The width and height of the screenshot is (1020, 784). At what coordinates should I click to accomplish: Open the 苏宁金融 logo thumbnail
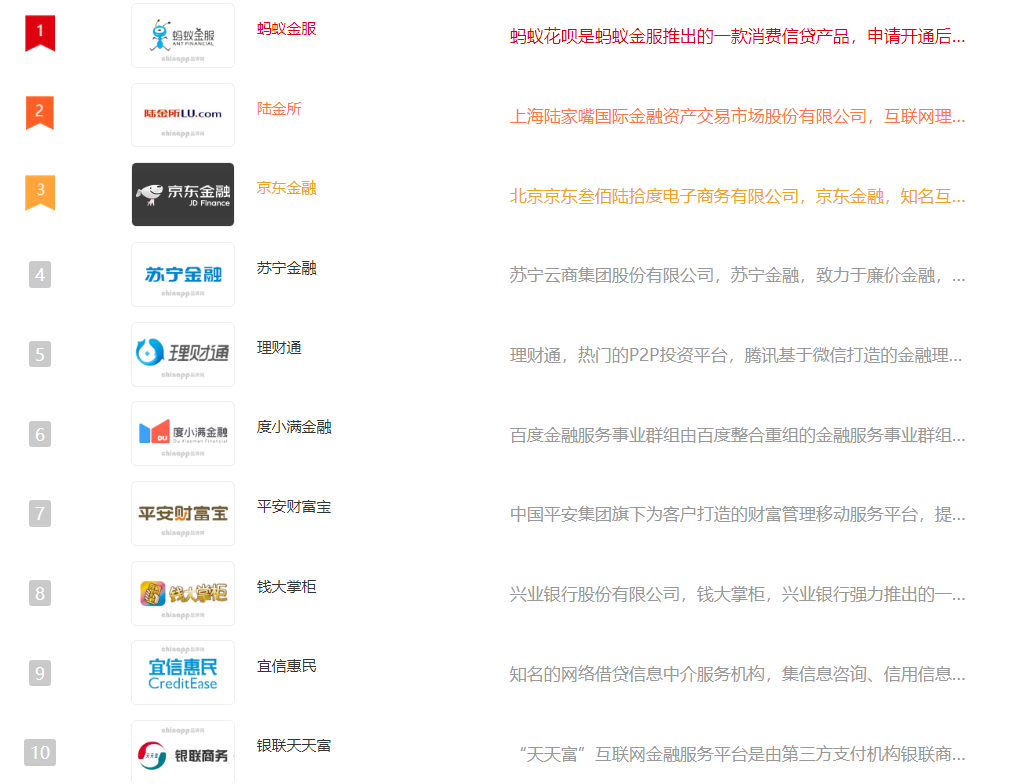183,275
